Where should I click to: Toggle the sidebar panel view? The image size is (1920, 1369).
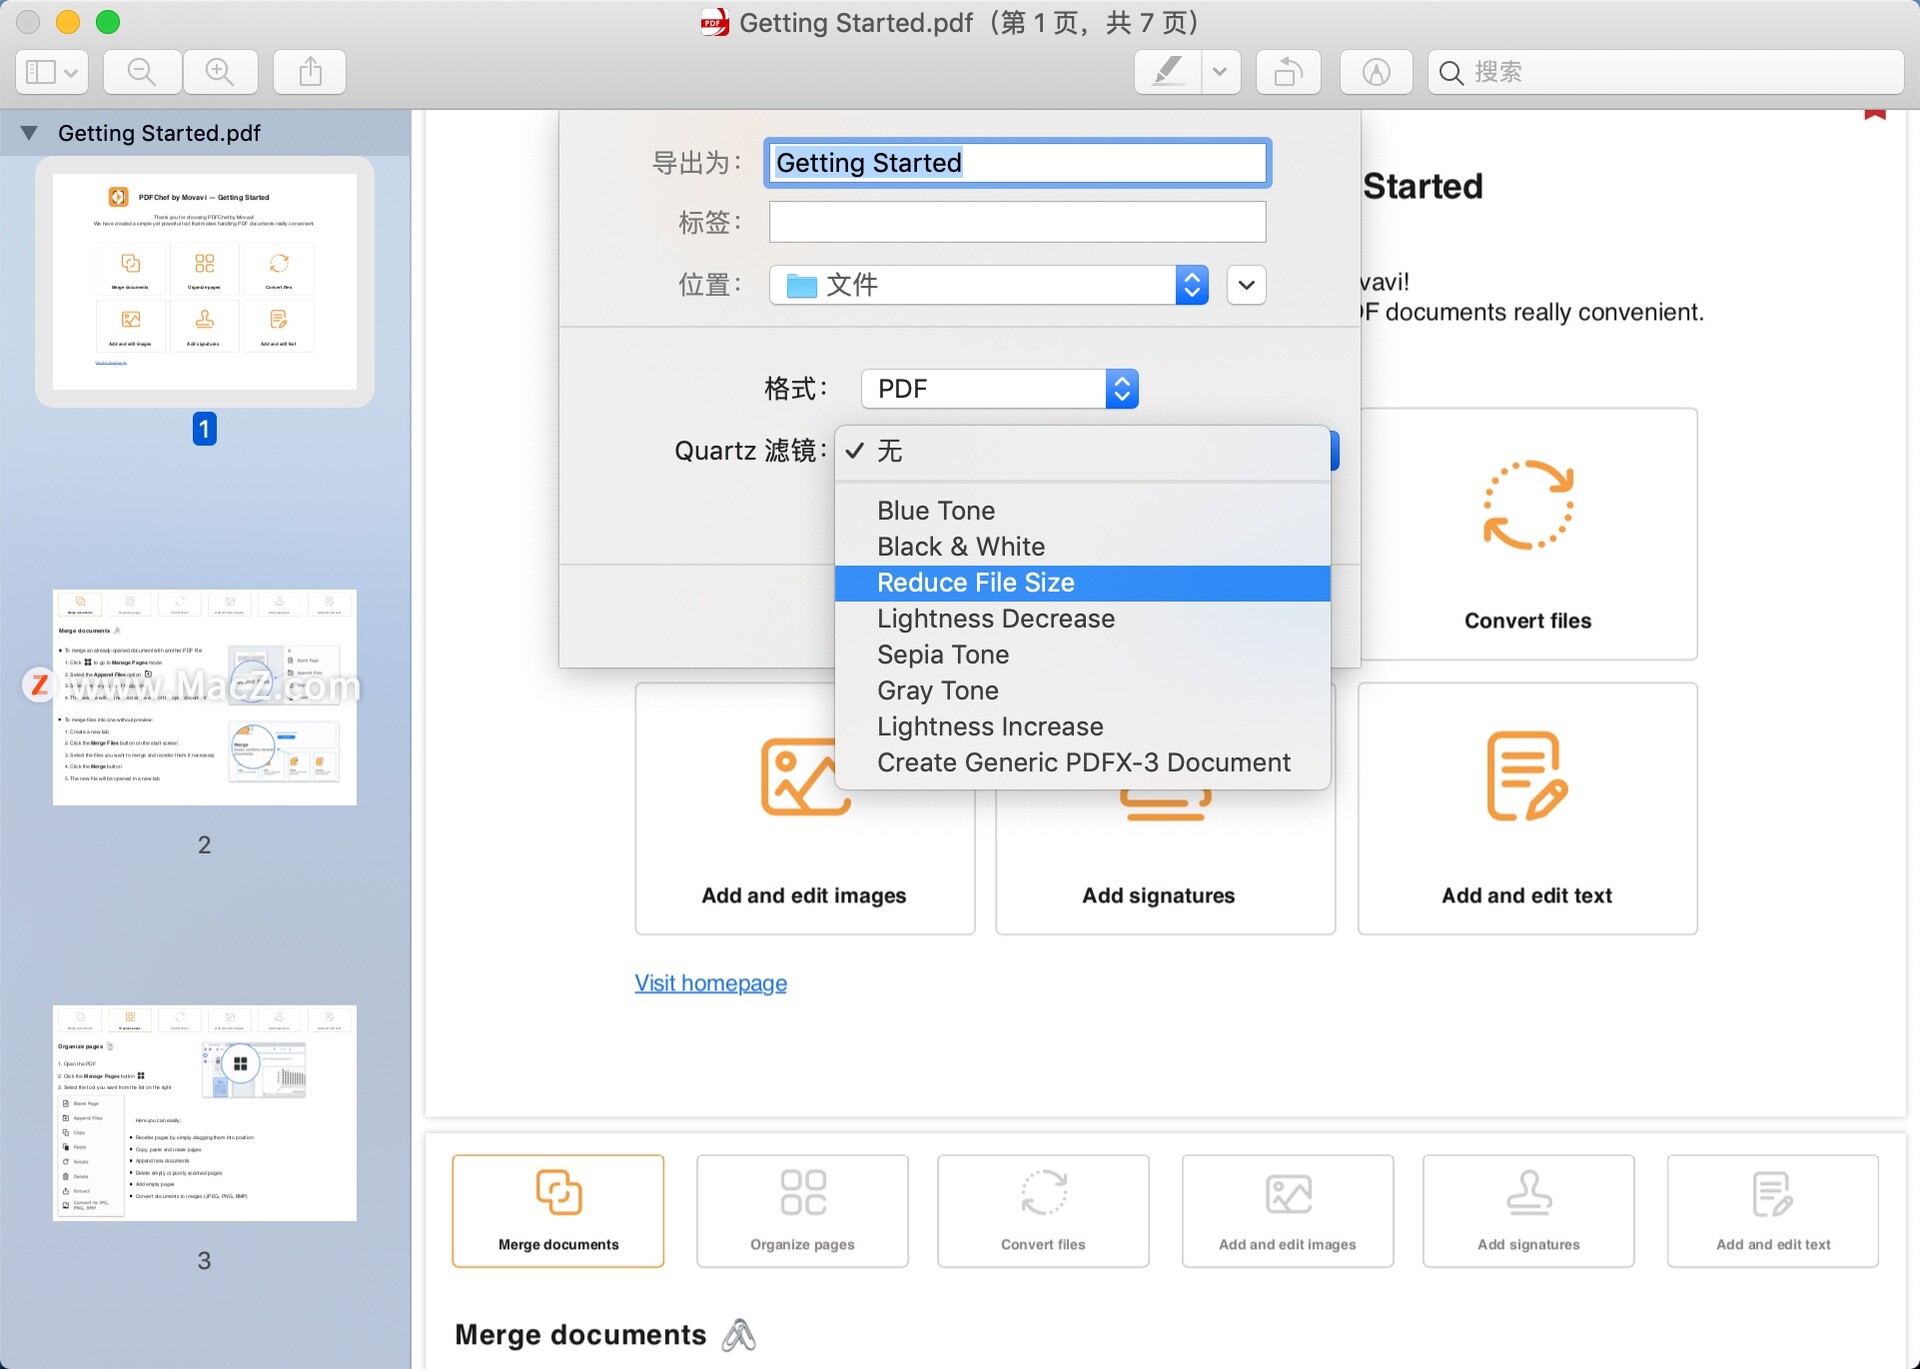(x=50, y=70)
